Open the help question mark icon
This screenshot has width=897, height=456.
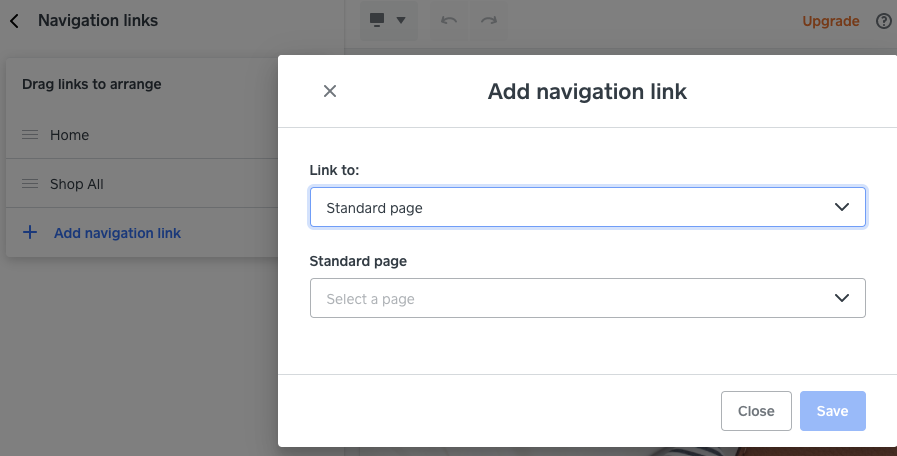tap(883, 21)
